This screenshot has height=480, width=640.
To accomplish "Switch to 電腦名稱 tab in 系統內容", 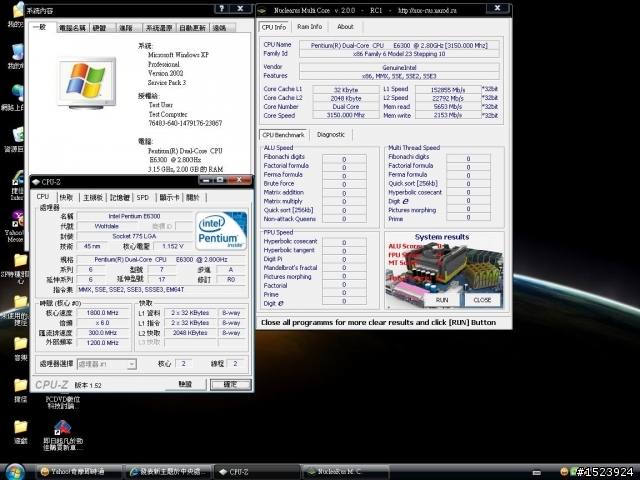I will [73, 28].
